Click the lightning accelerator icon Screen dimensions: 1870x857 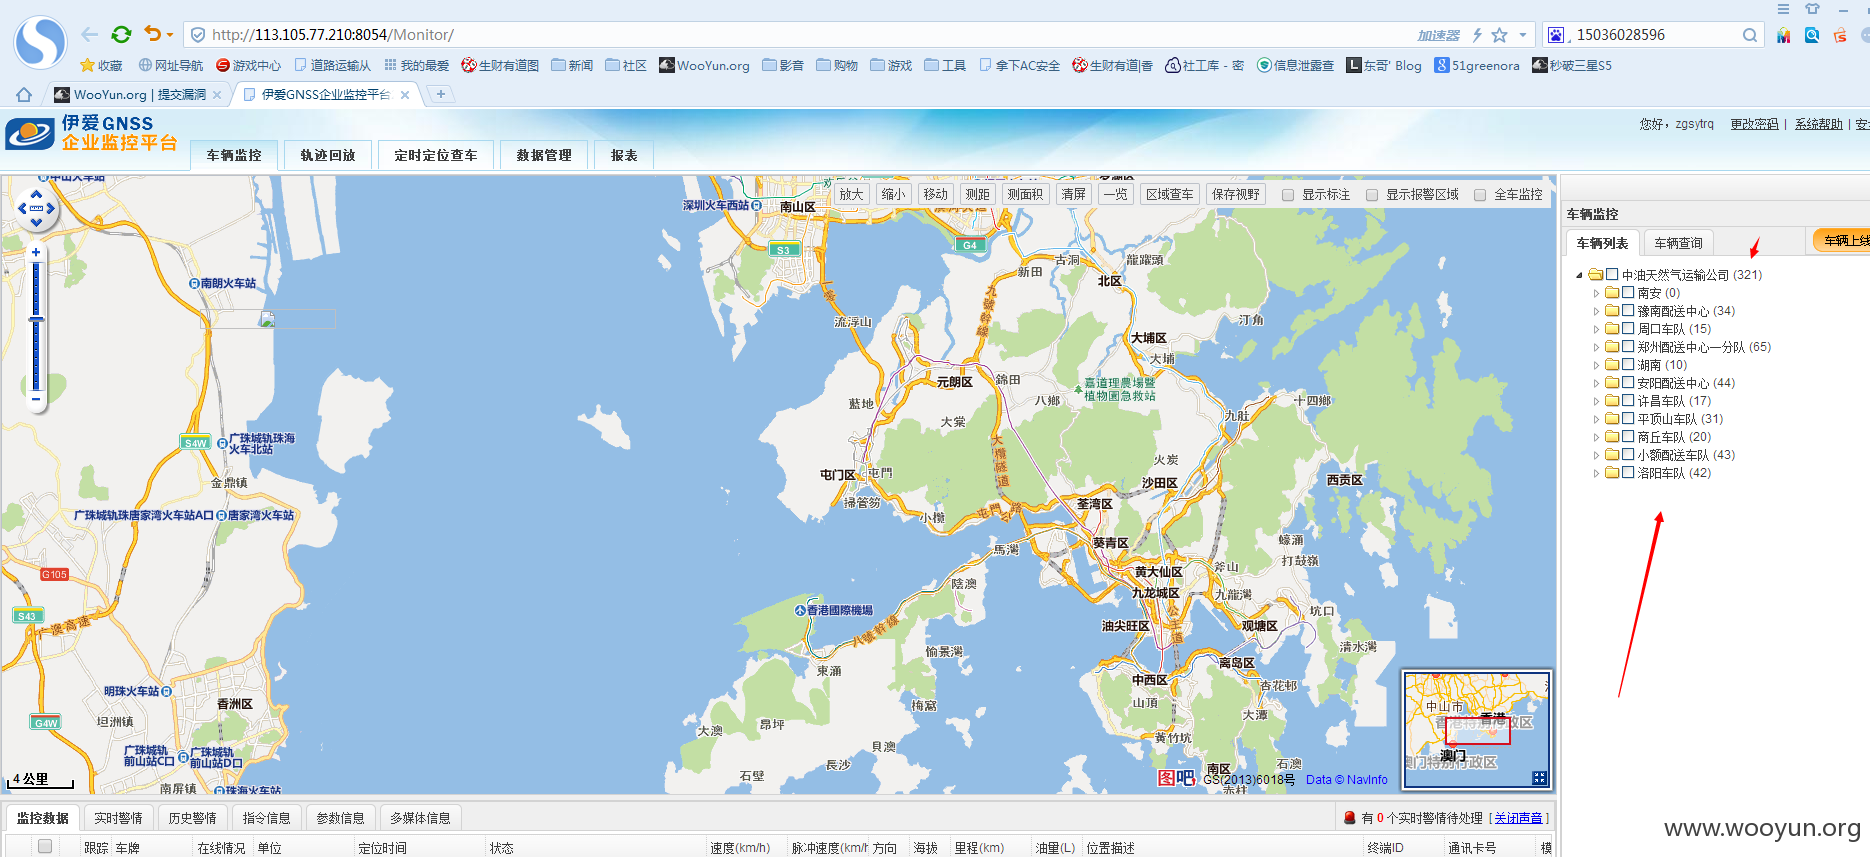point(1476,35)
